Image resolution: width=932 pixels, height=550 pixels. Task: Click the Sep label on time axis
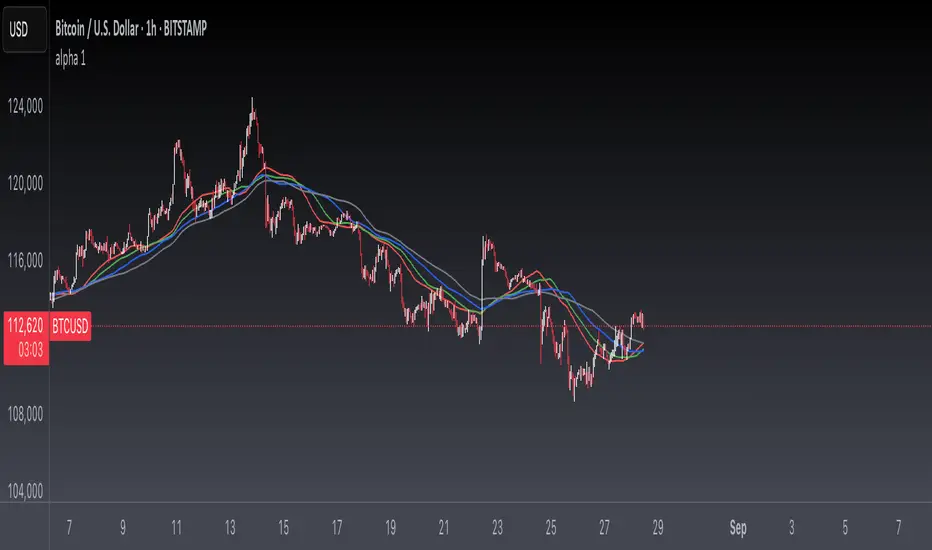(738, 528)
